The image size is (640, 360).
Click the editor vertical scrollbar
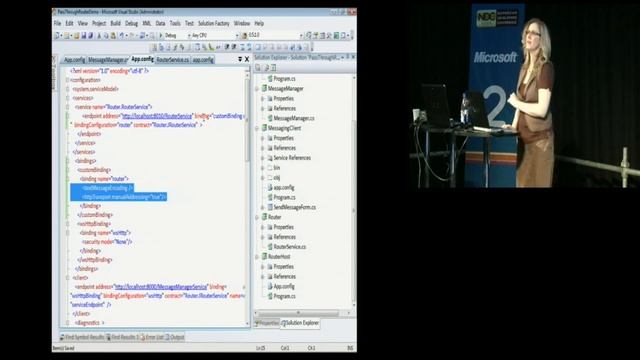pyautogui.click(x=247, y=196)
